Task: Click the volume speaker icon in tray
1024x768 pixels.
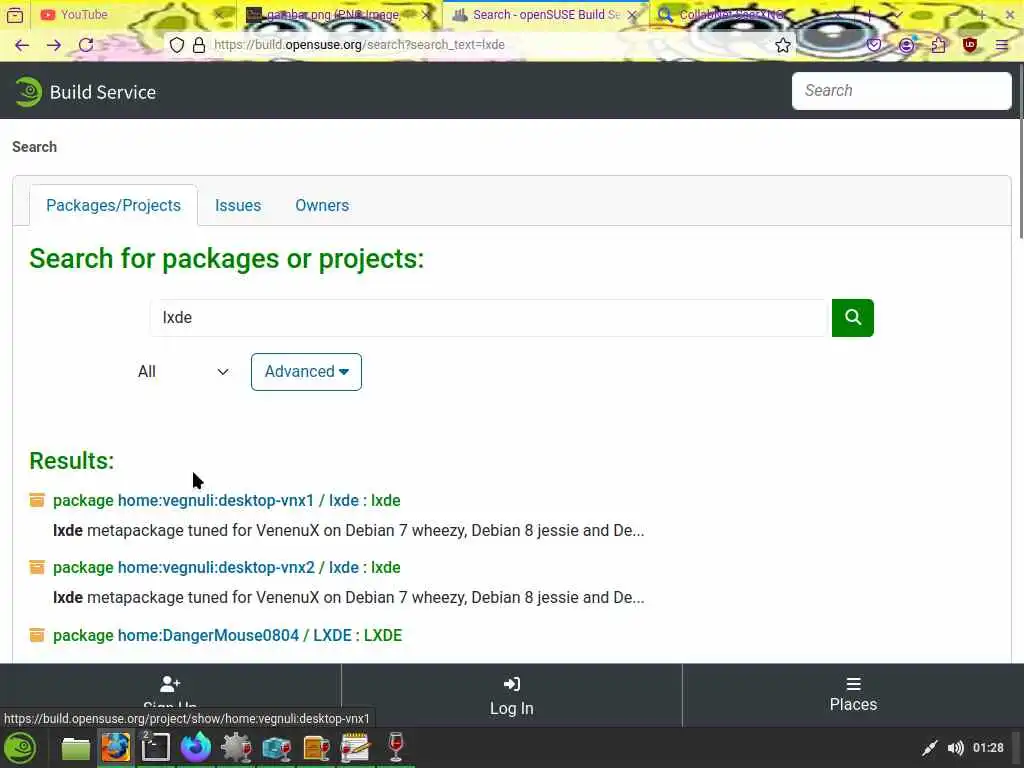Action: [x=955, y=748]
